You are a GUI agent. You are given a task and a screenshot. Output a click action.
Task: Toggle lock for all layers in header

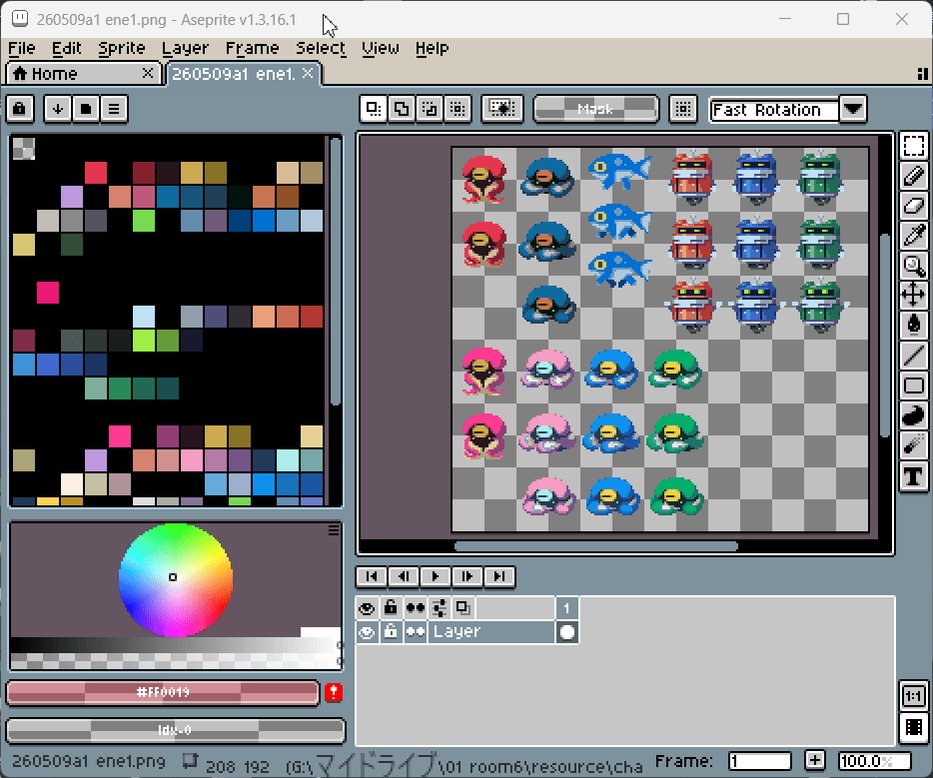coord(391,608)
